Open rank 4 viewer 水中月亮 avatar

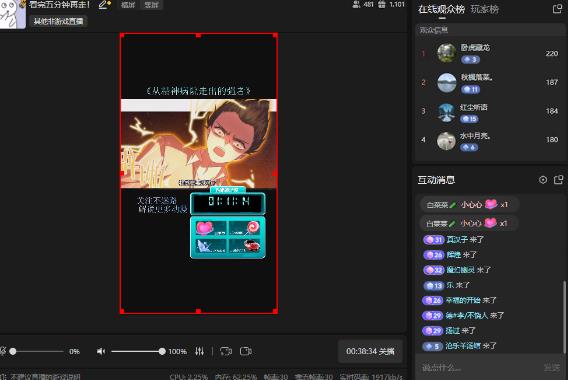point(446,141)
